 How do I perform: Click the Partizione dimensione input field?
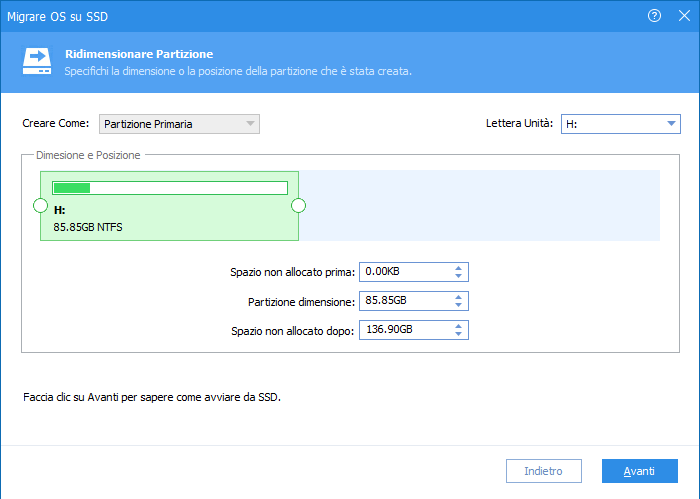(x=403, y=301)
